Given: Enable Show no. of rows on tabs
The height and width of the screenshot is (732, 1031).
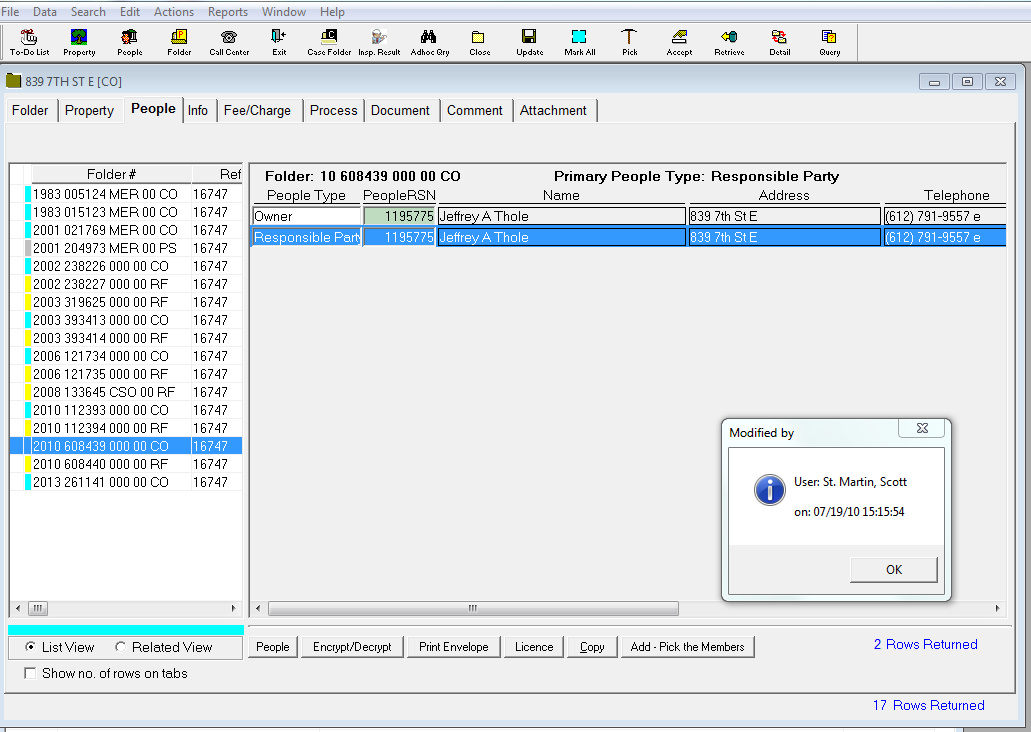Looking at the screenshot, I should pyautogui.click(x=30, y=673).
